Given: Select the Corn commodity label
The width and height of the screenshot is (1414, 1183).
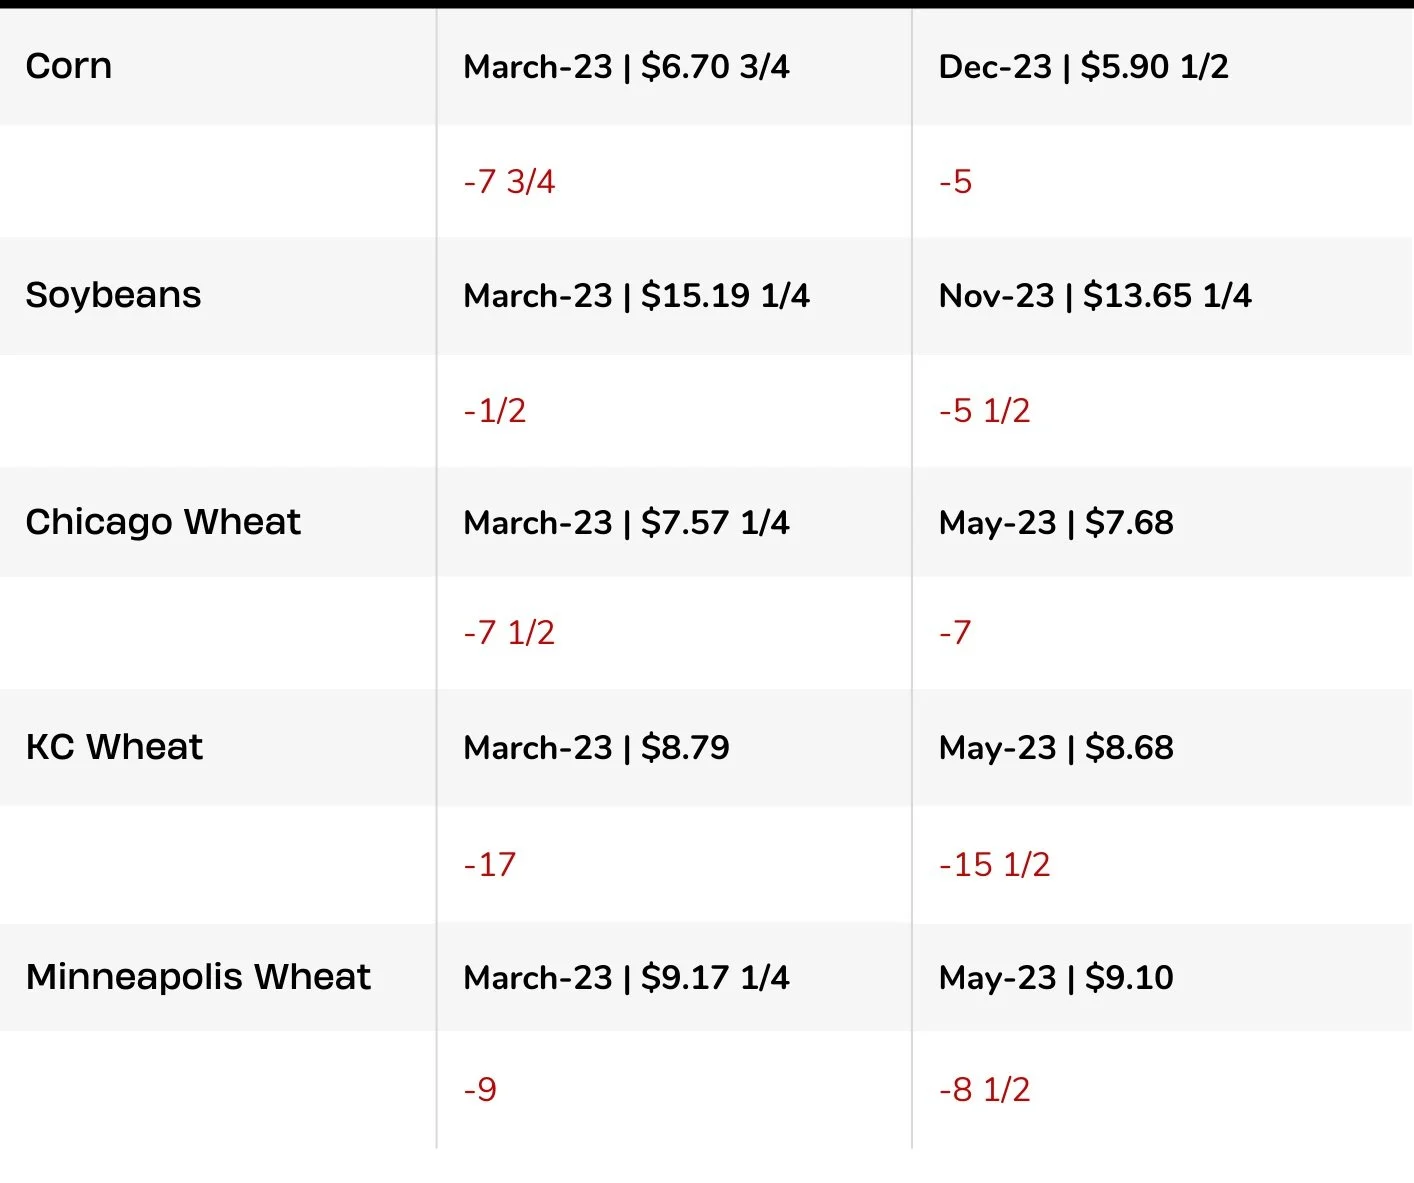Looking at the screenshot, I should tap(69, 66).
